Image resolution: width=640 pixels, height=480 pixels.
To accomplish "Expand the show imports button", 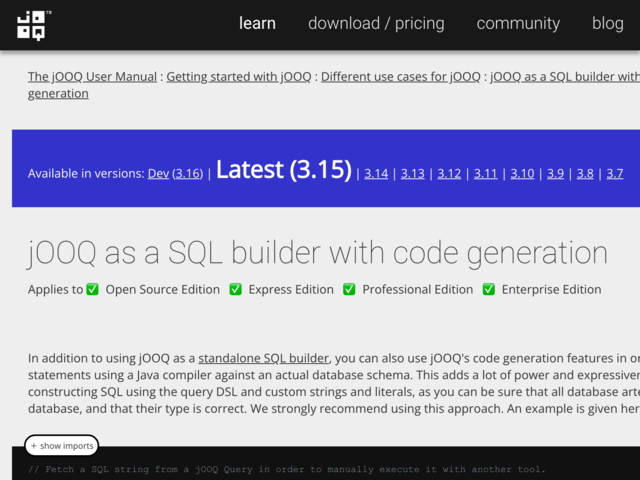I will (x=62, y=446).
